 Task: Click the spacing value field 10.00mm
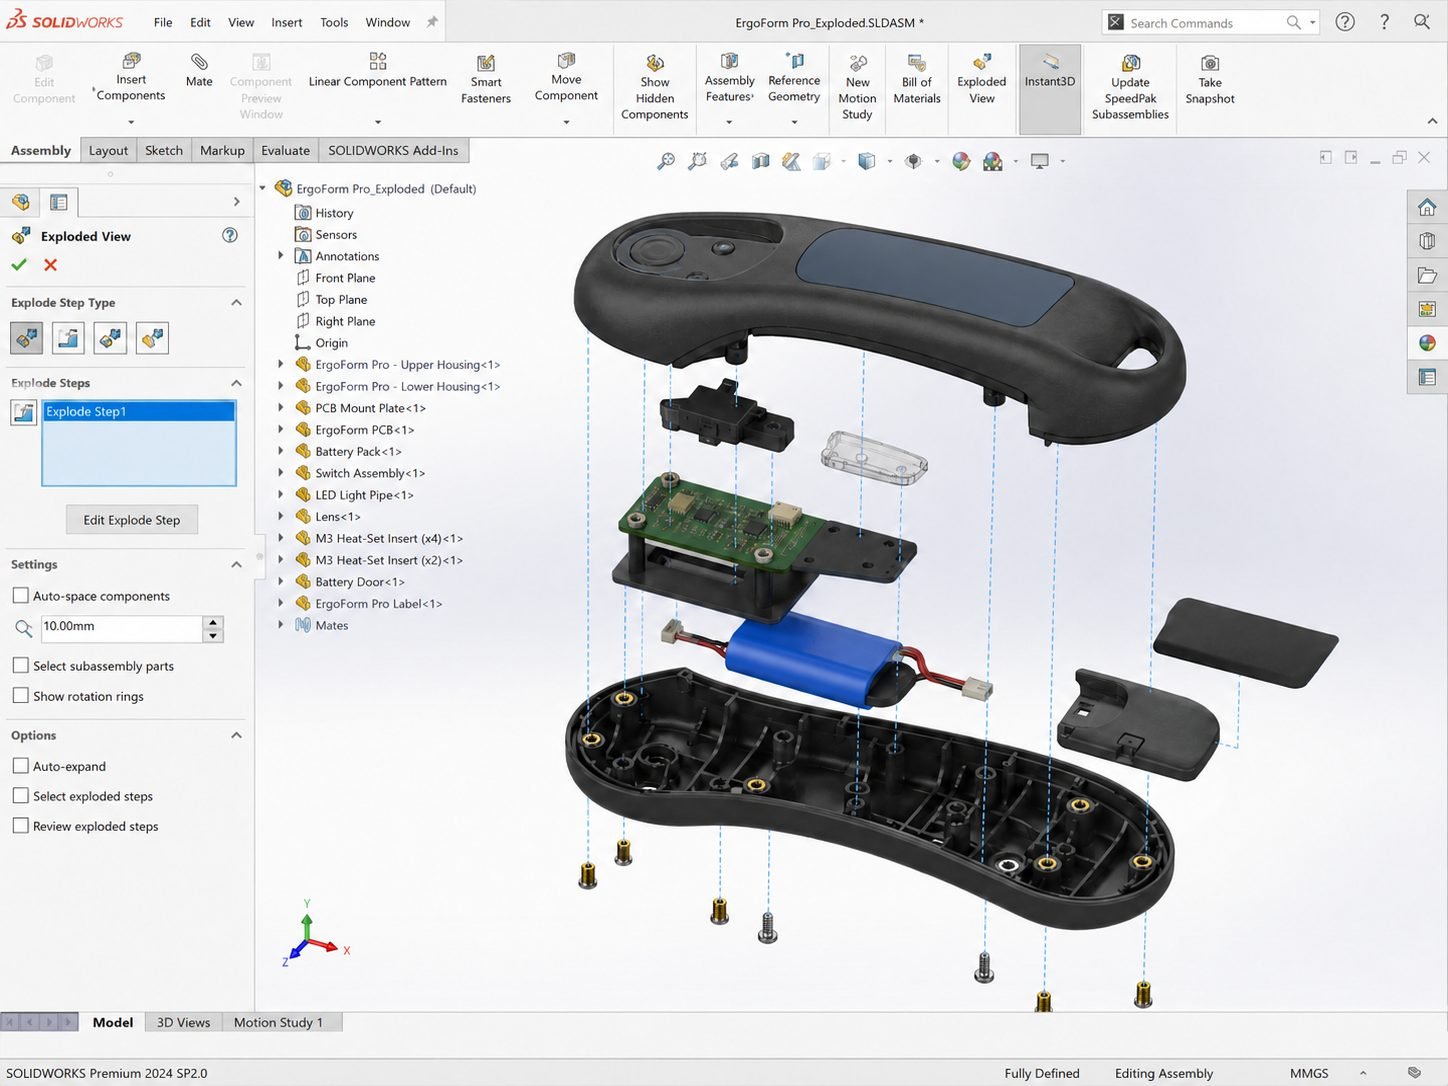click(x=121, y=627)
